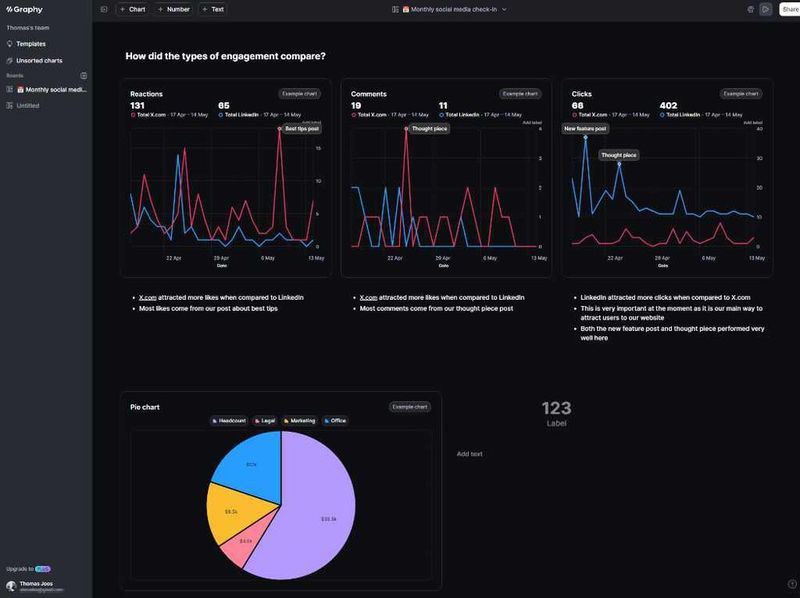The height and width of the screenshot is (598, 800).
Task: Click Thomas Joos profile avatar
Action: tap(11, 586)
